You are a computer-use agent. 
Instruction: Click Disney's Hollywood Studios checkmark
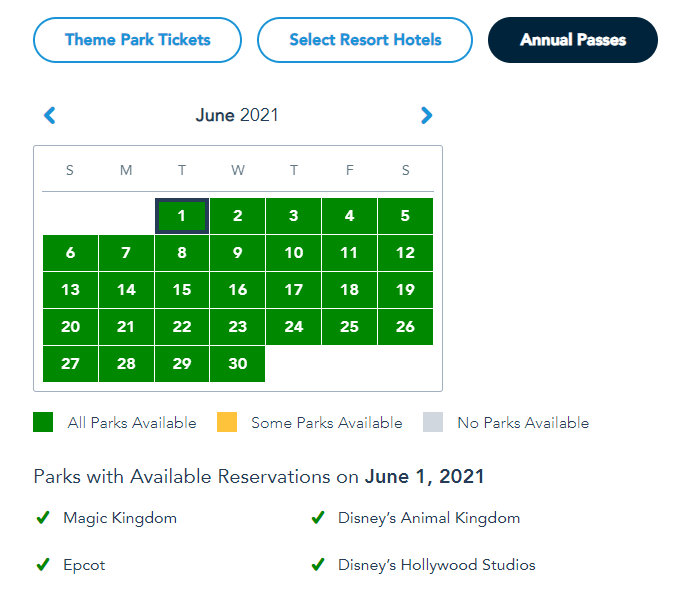318,565
